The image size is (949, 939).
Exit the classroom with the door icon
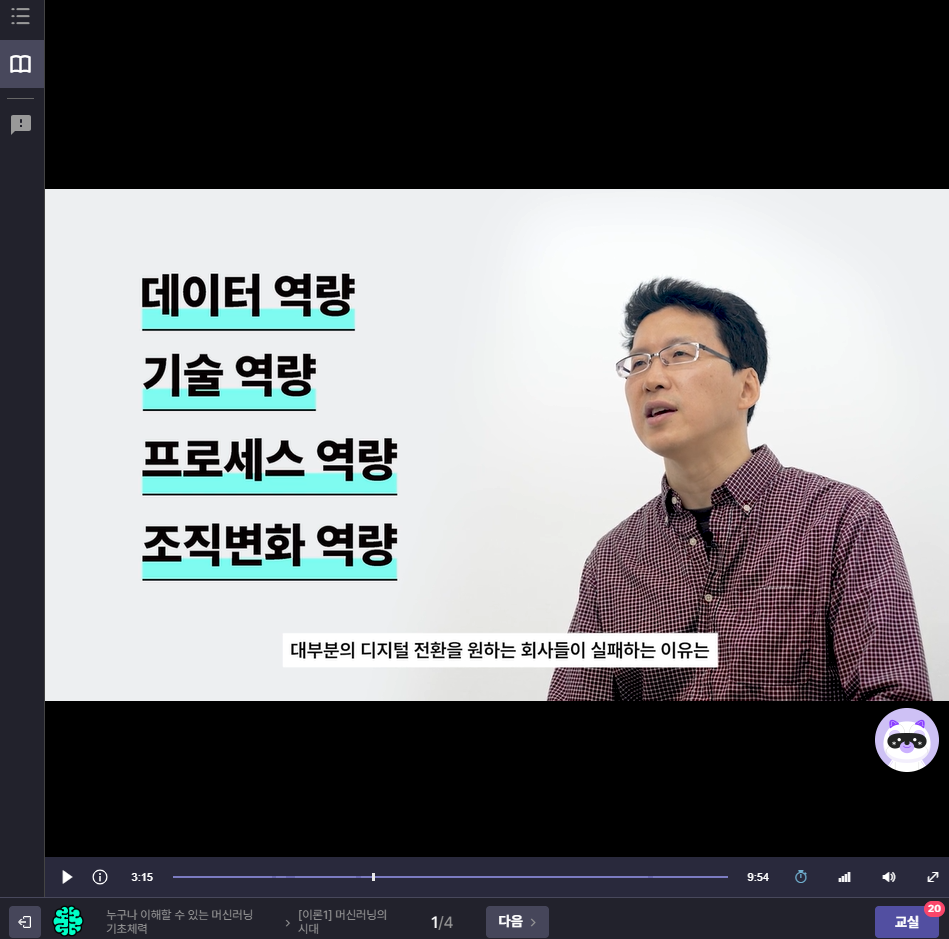tap(25, 922)
